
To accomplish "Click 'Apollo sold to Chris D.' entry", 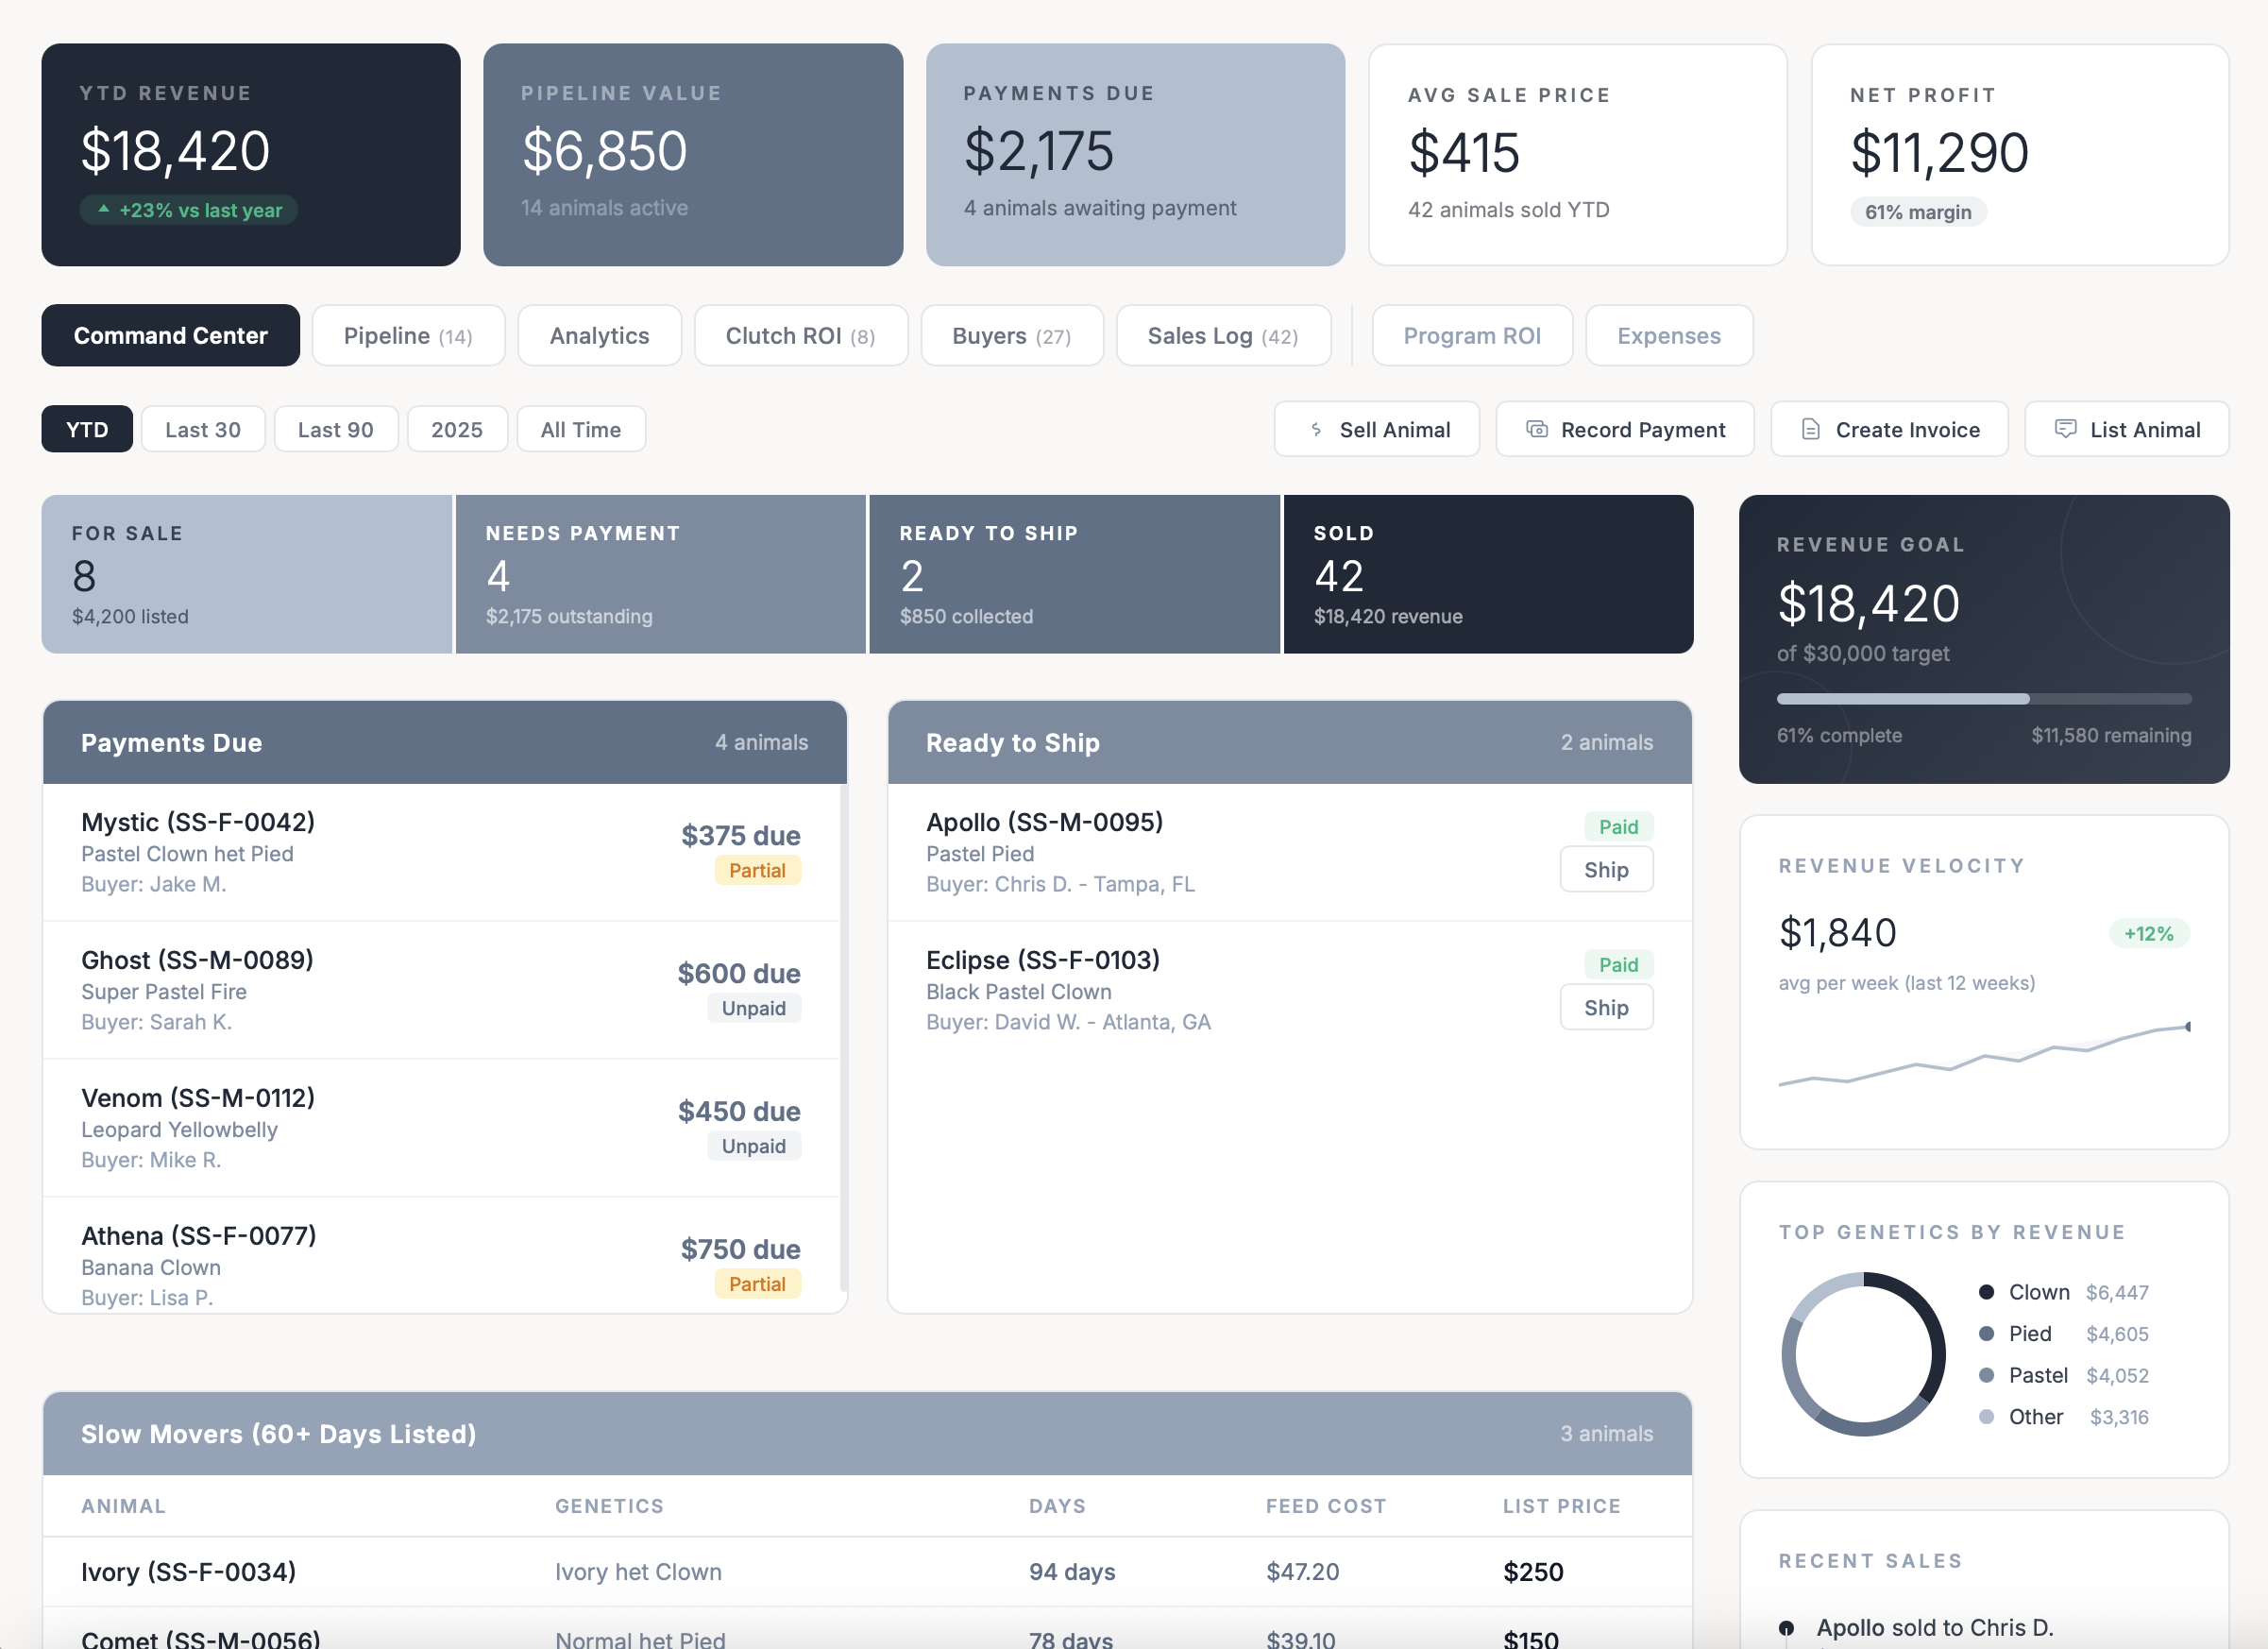I will pos(1934,1627).
